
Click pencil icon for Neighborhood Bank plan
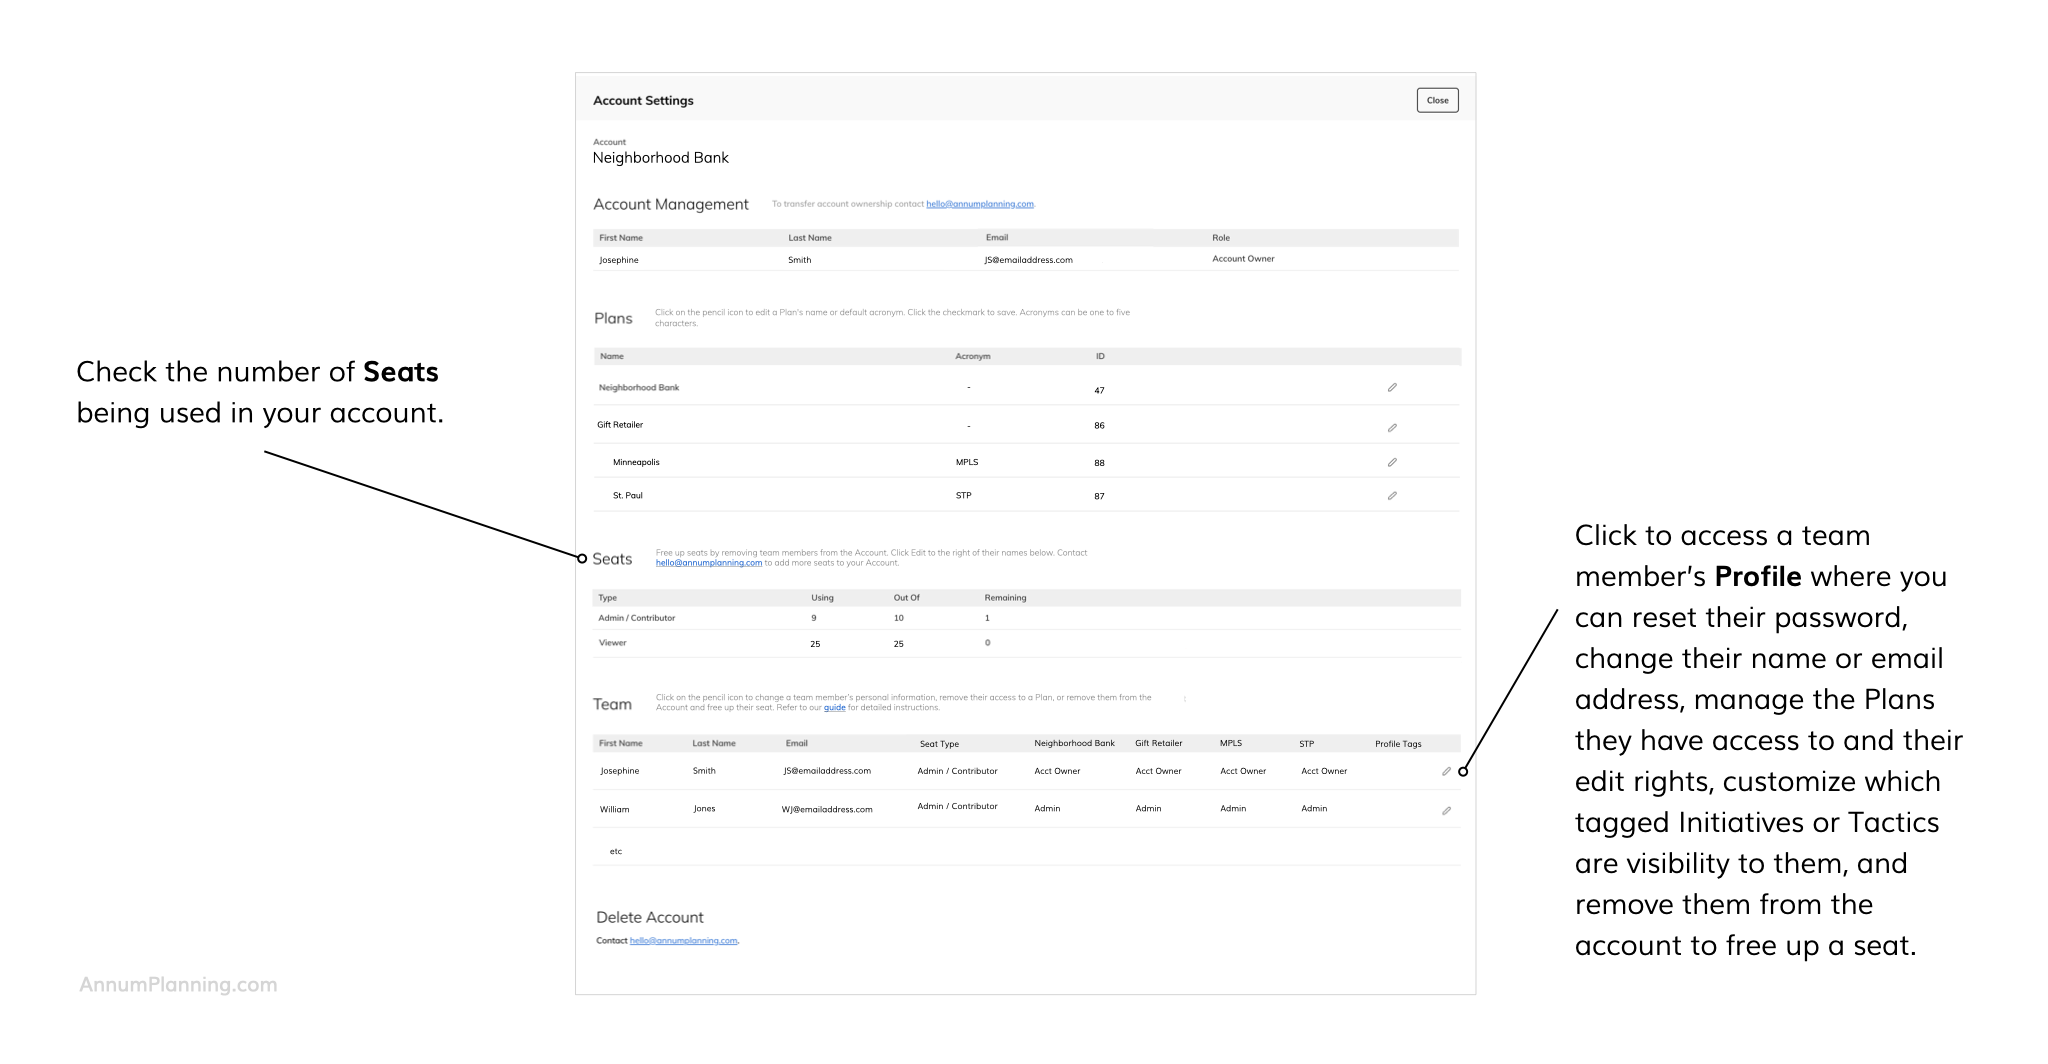[1392, 388]
